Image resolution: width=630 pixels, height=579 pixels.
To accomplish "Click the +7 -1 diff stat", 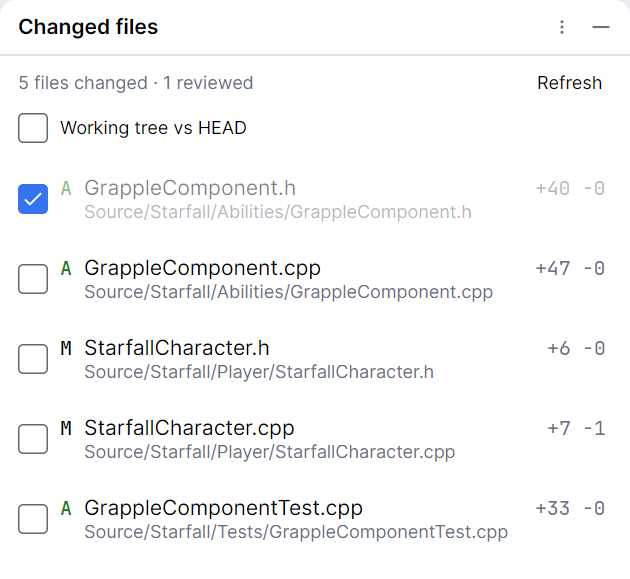I will click(576, 428).
